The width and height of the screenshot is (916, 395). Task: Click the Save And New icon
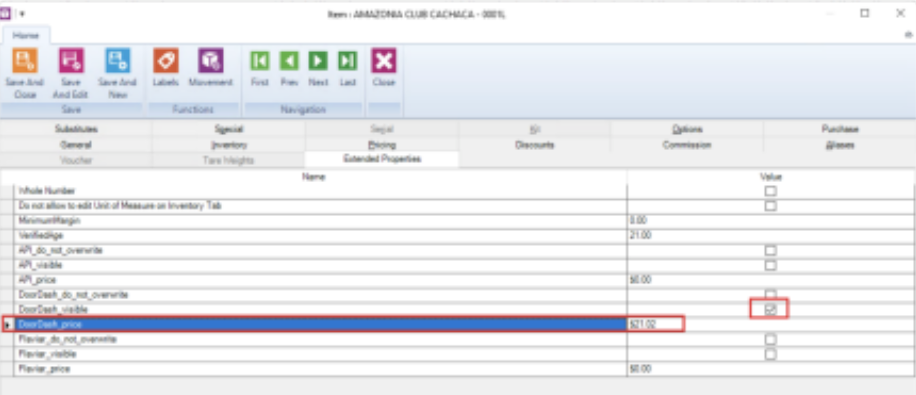(x=117, y=61)
